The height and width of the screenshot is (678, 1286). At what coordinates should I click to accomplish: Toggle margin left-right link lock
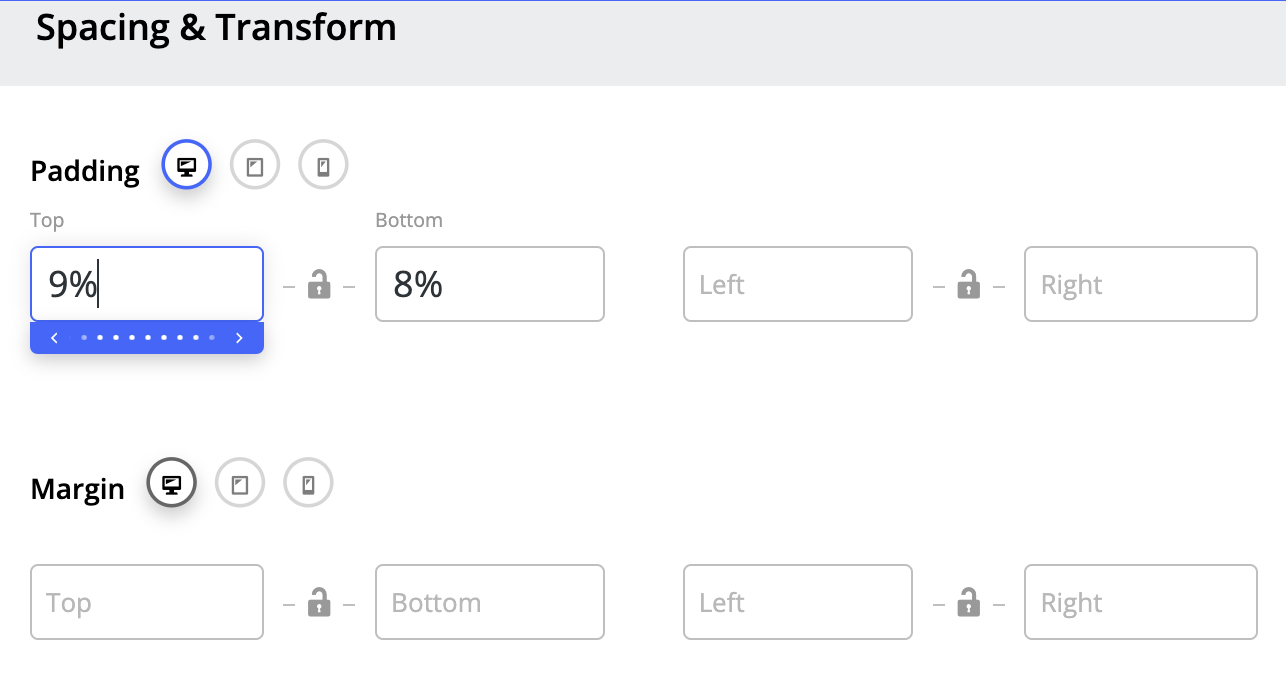pos(968,602)
